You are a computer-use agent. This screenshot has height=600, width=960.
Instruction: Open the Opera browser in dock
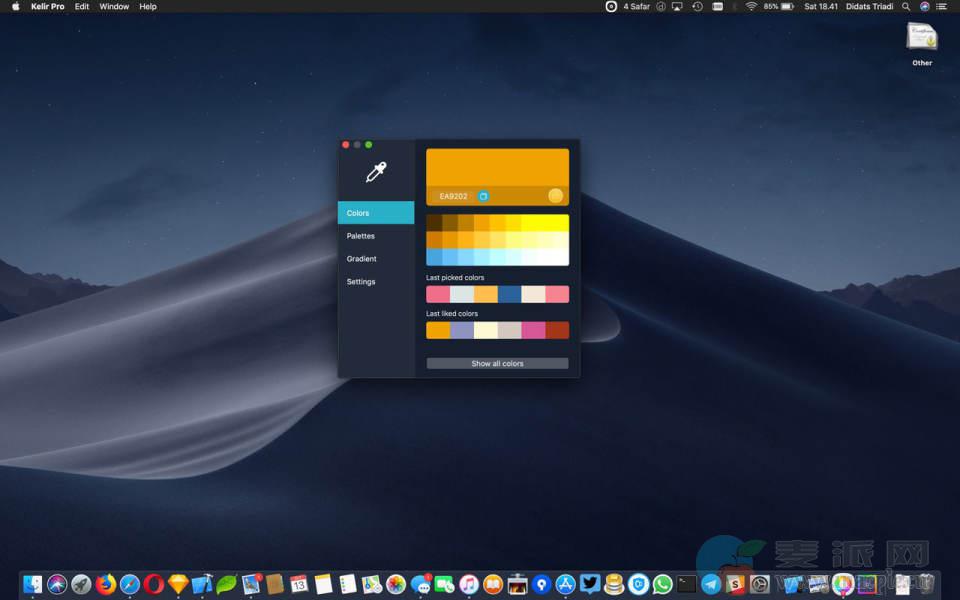coord(154,584)
